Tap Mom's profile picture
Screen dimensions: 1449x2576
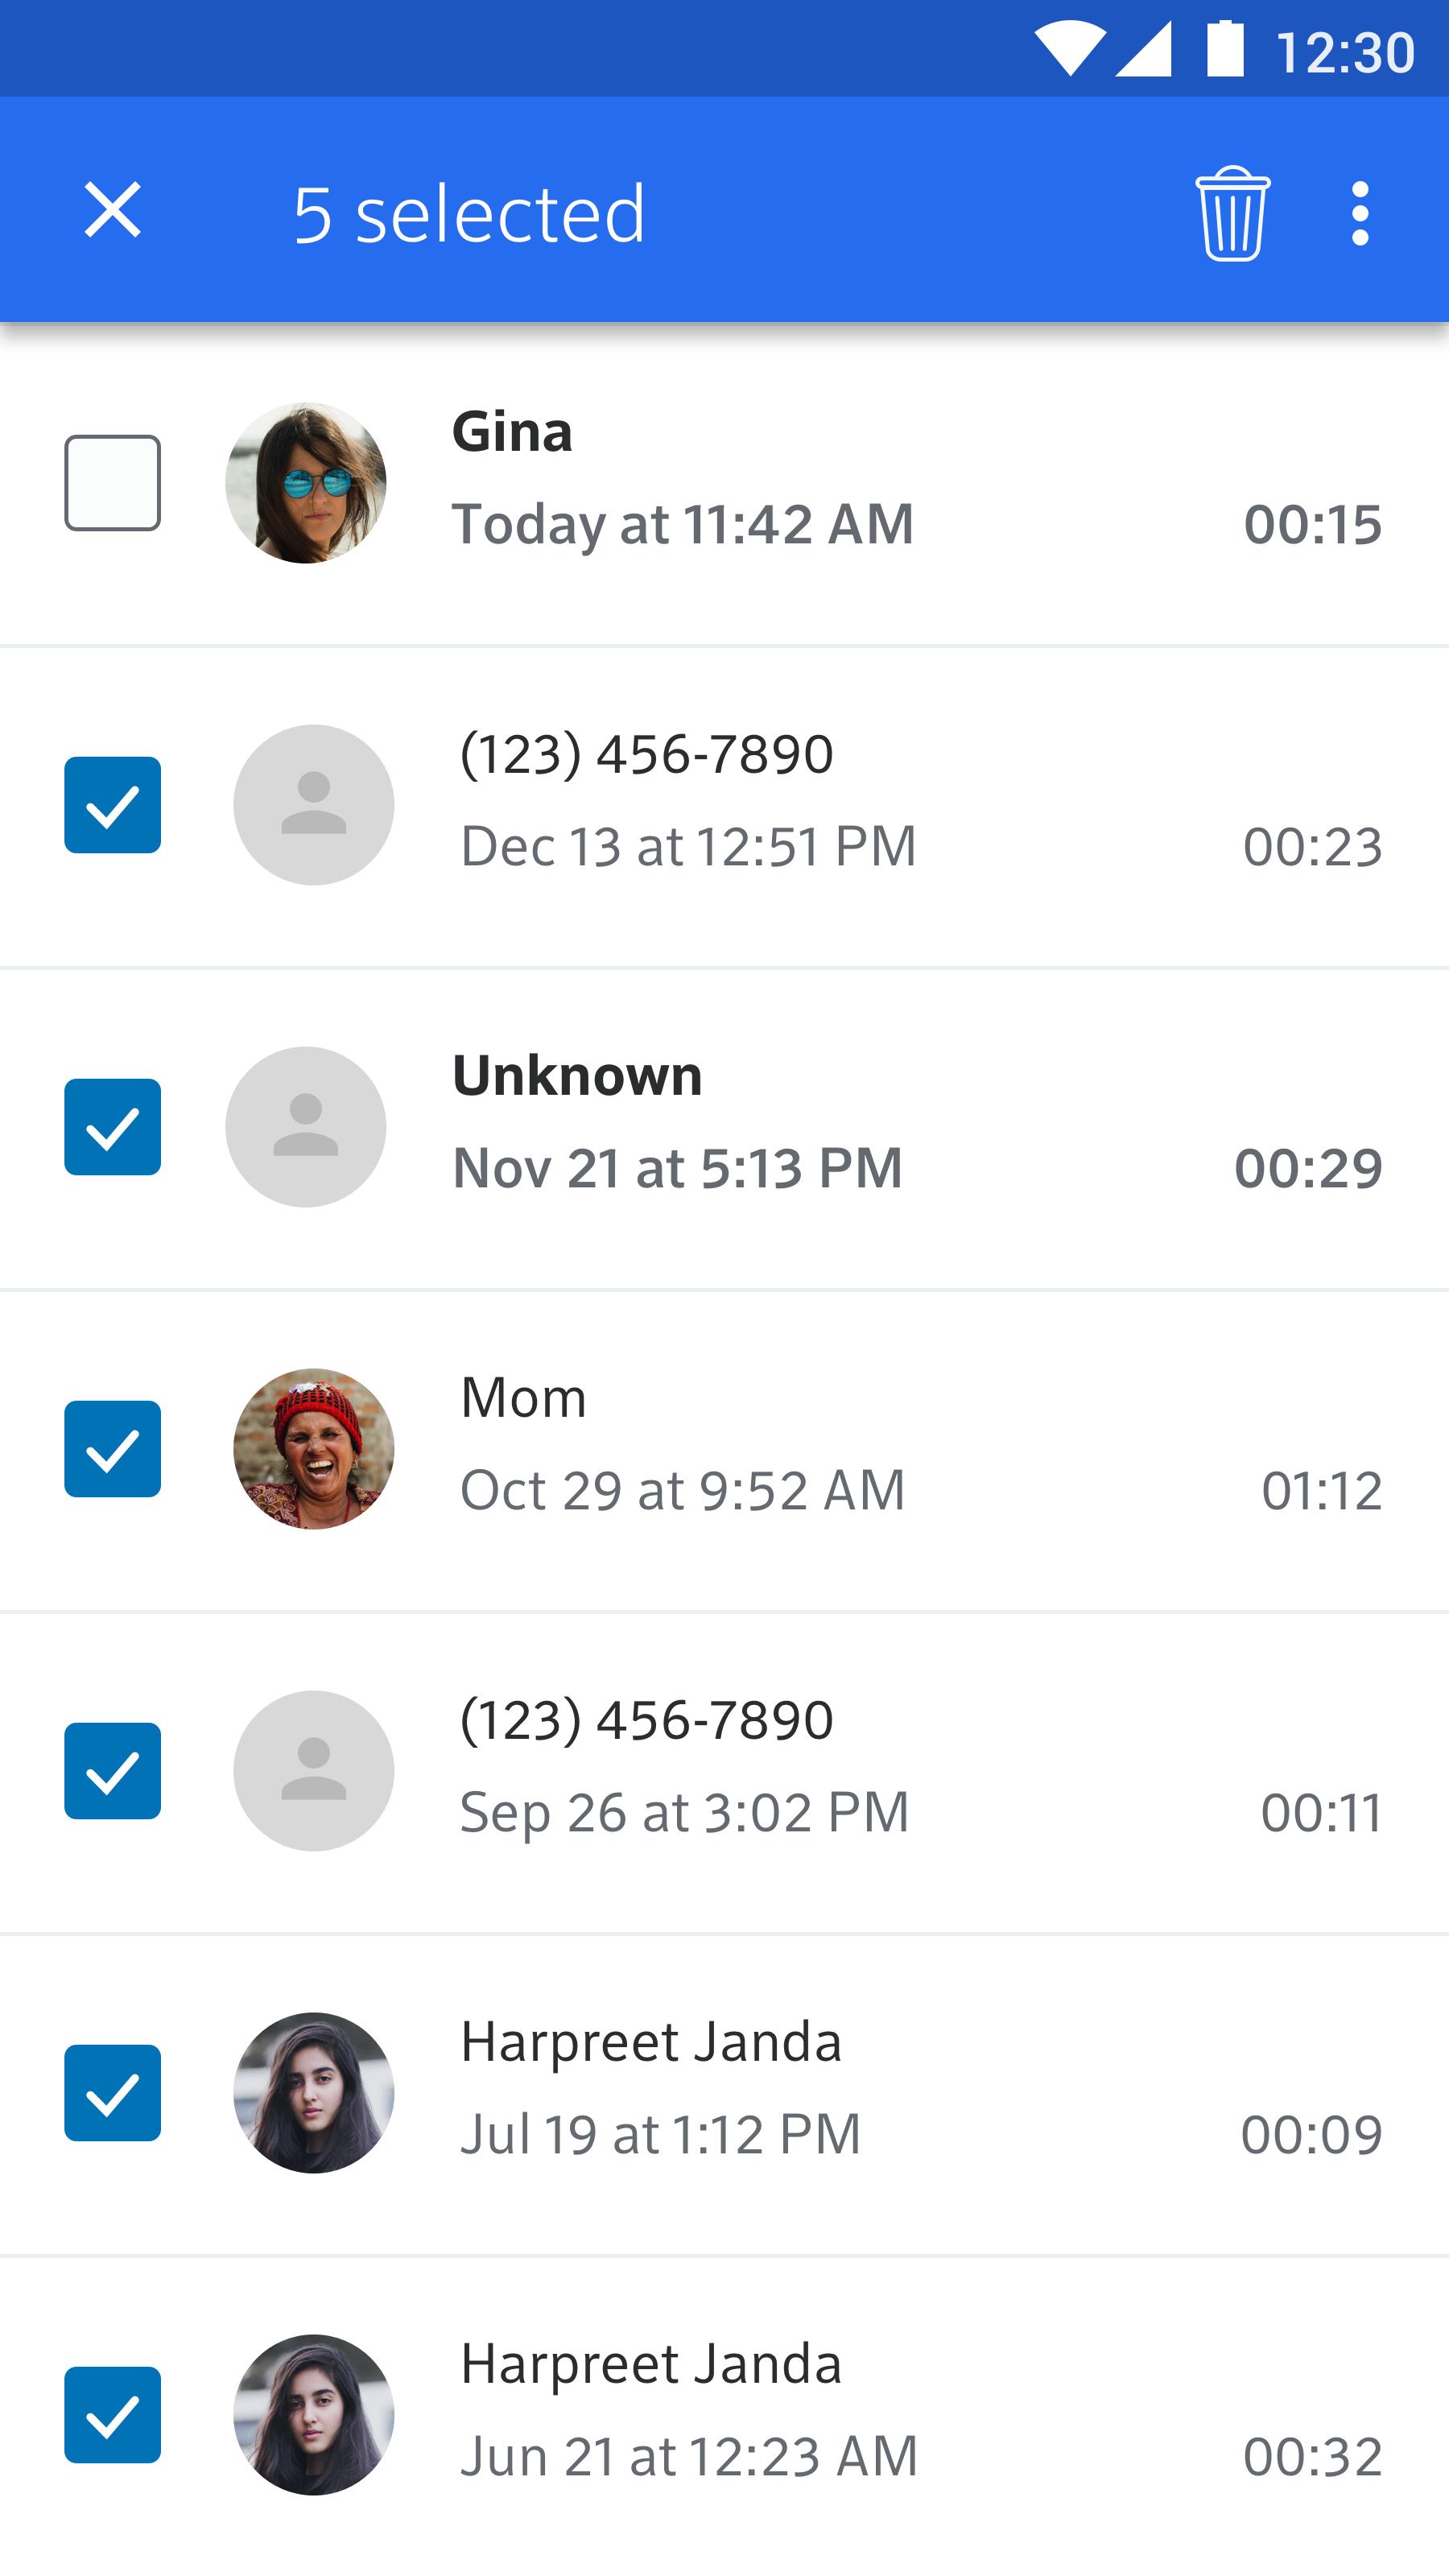click(x=313, y=1449)
